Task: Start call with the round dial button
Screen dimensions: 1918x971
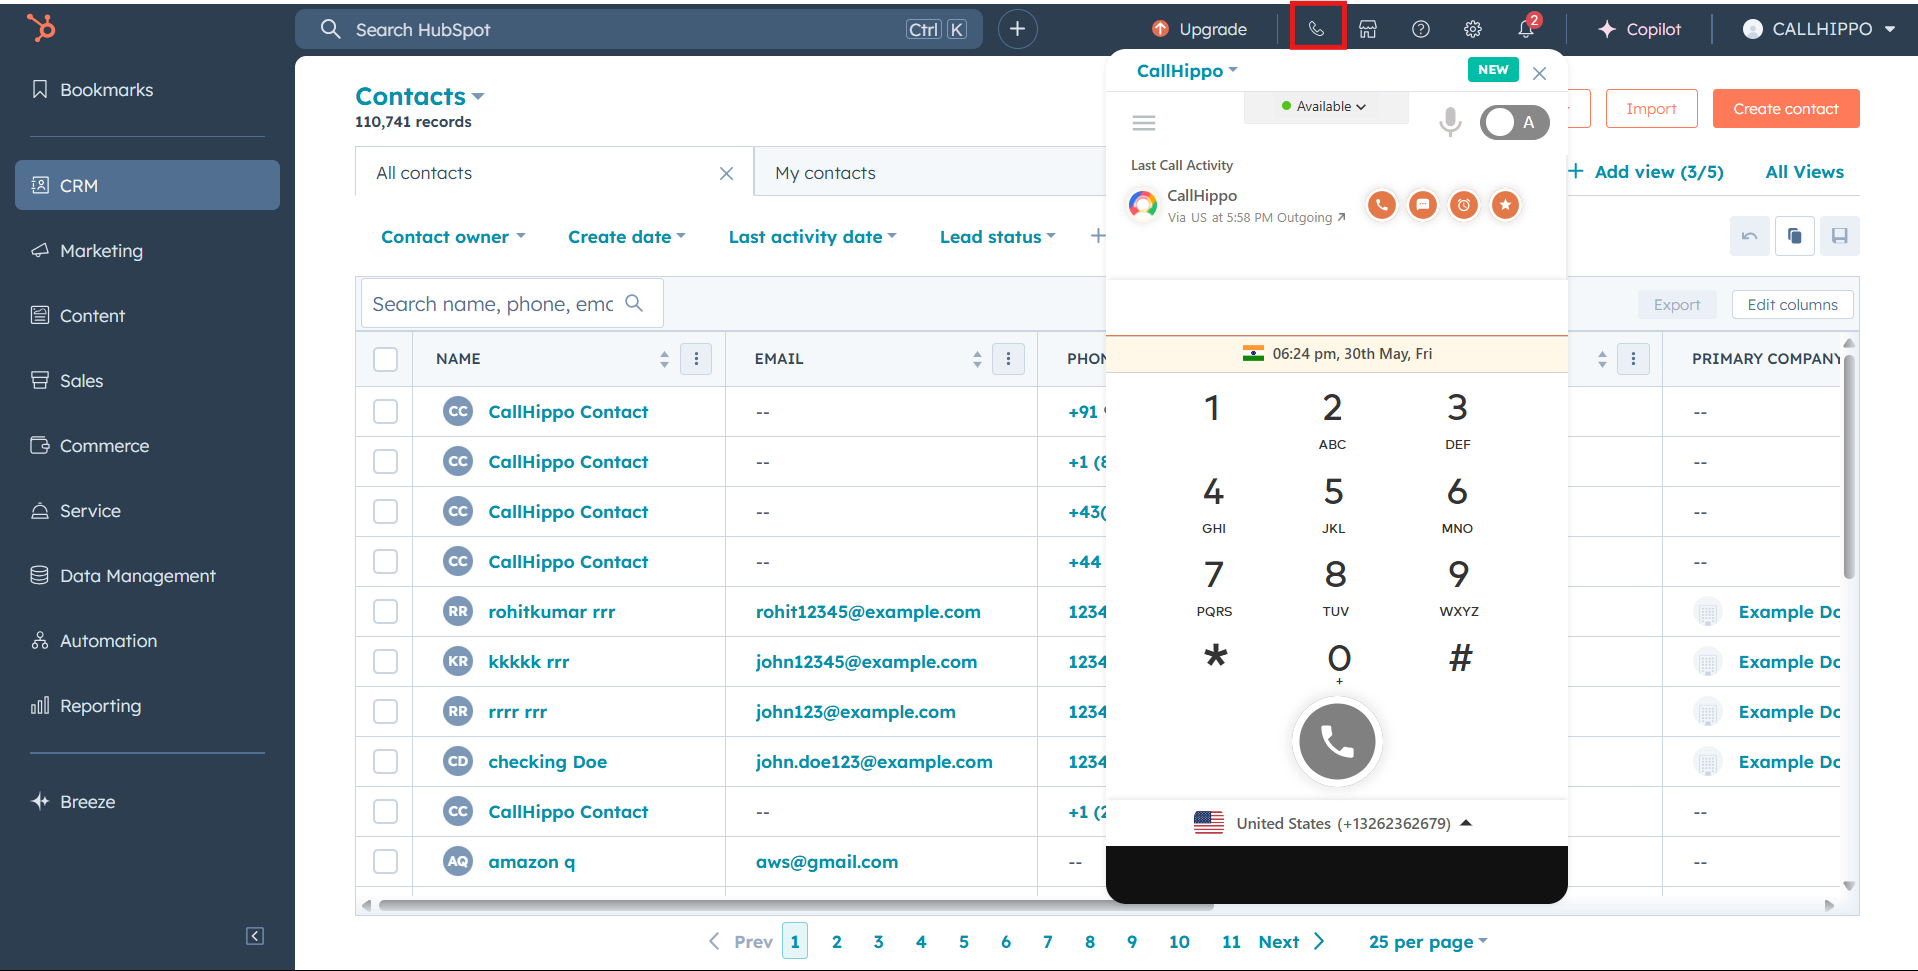Action: coord(1337,741)
